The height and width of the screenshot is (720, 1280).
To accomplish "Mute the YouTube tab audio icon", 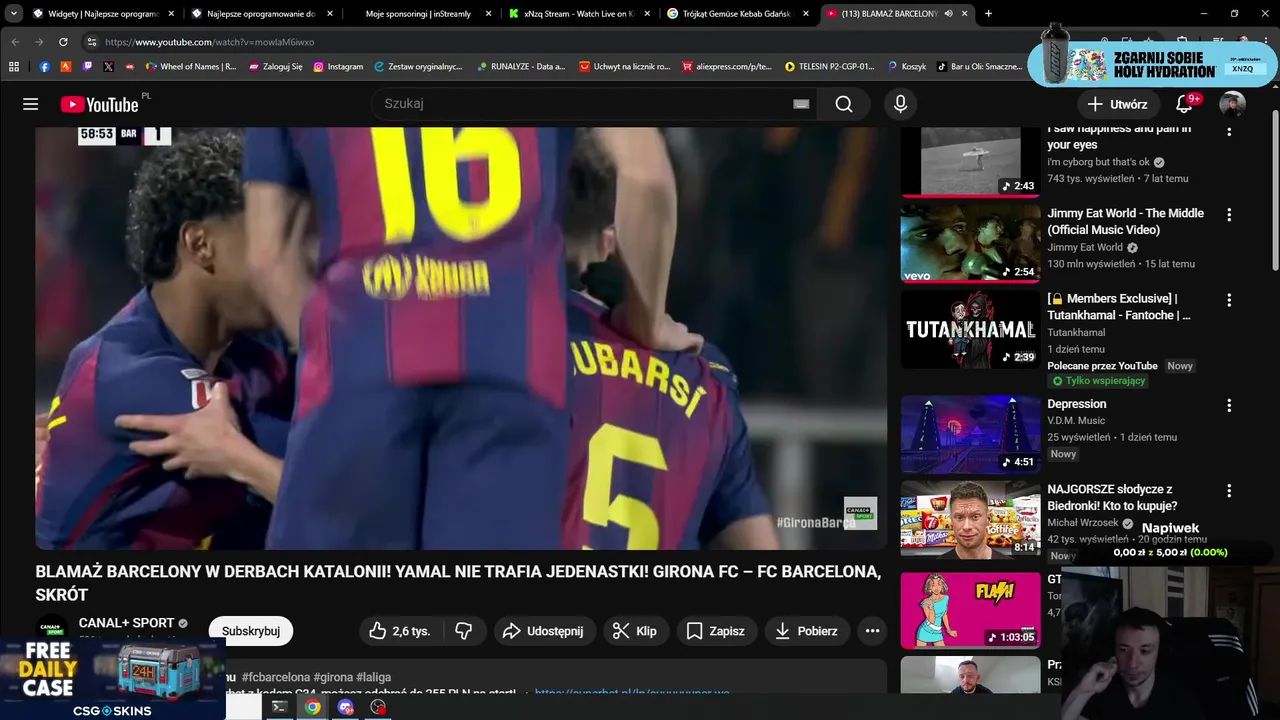I will click(x=948, y=14).
